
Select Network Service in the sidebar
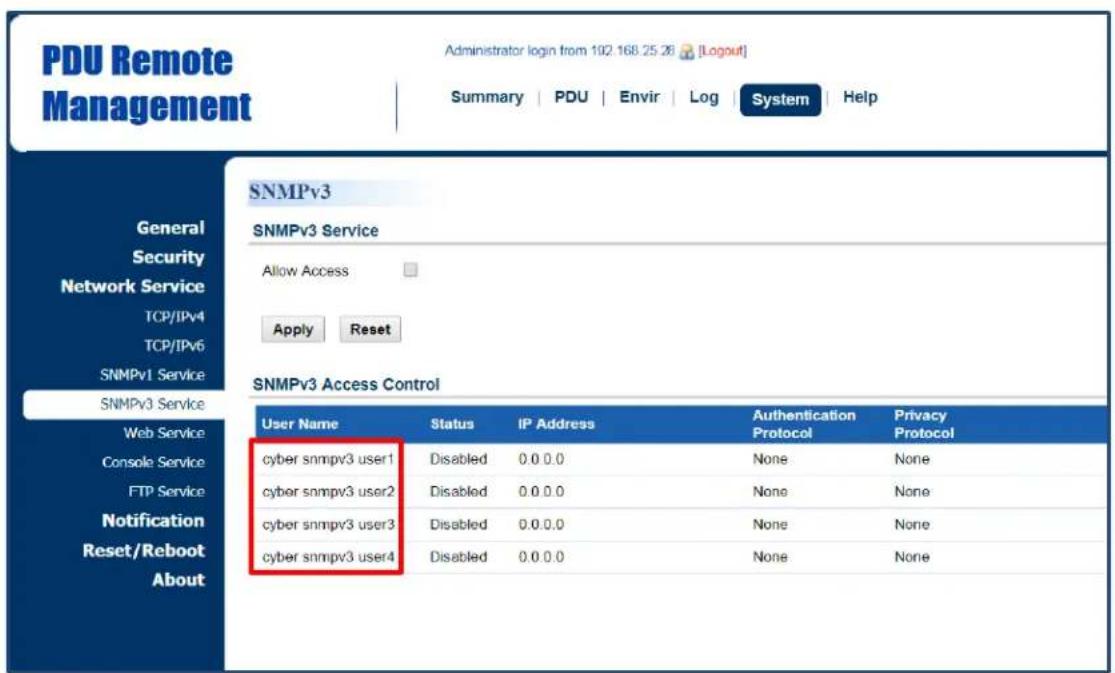pos(132,286)
